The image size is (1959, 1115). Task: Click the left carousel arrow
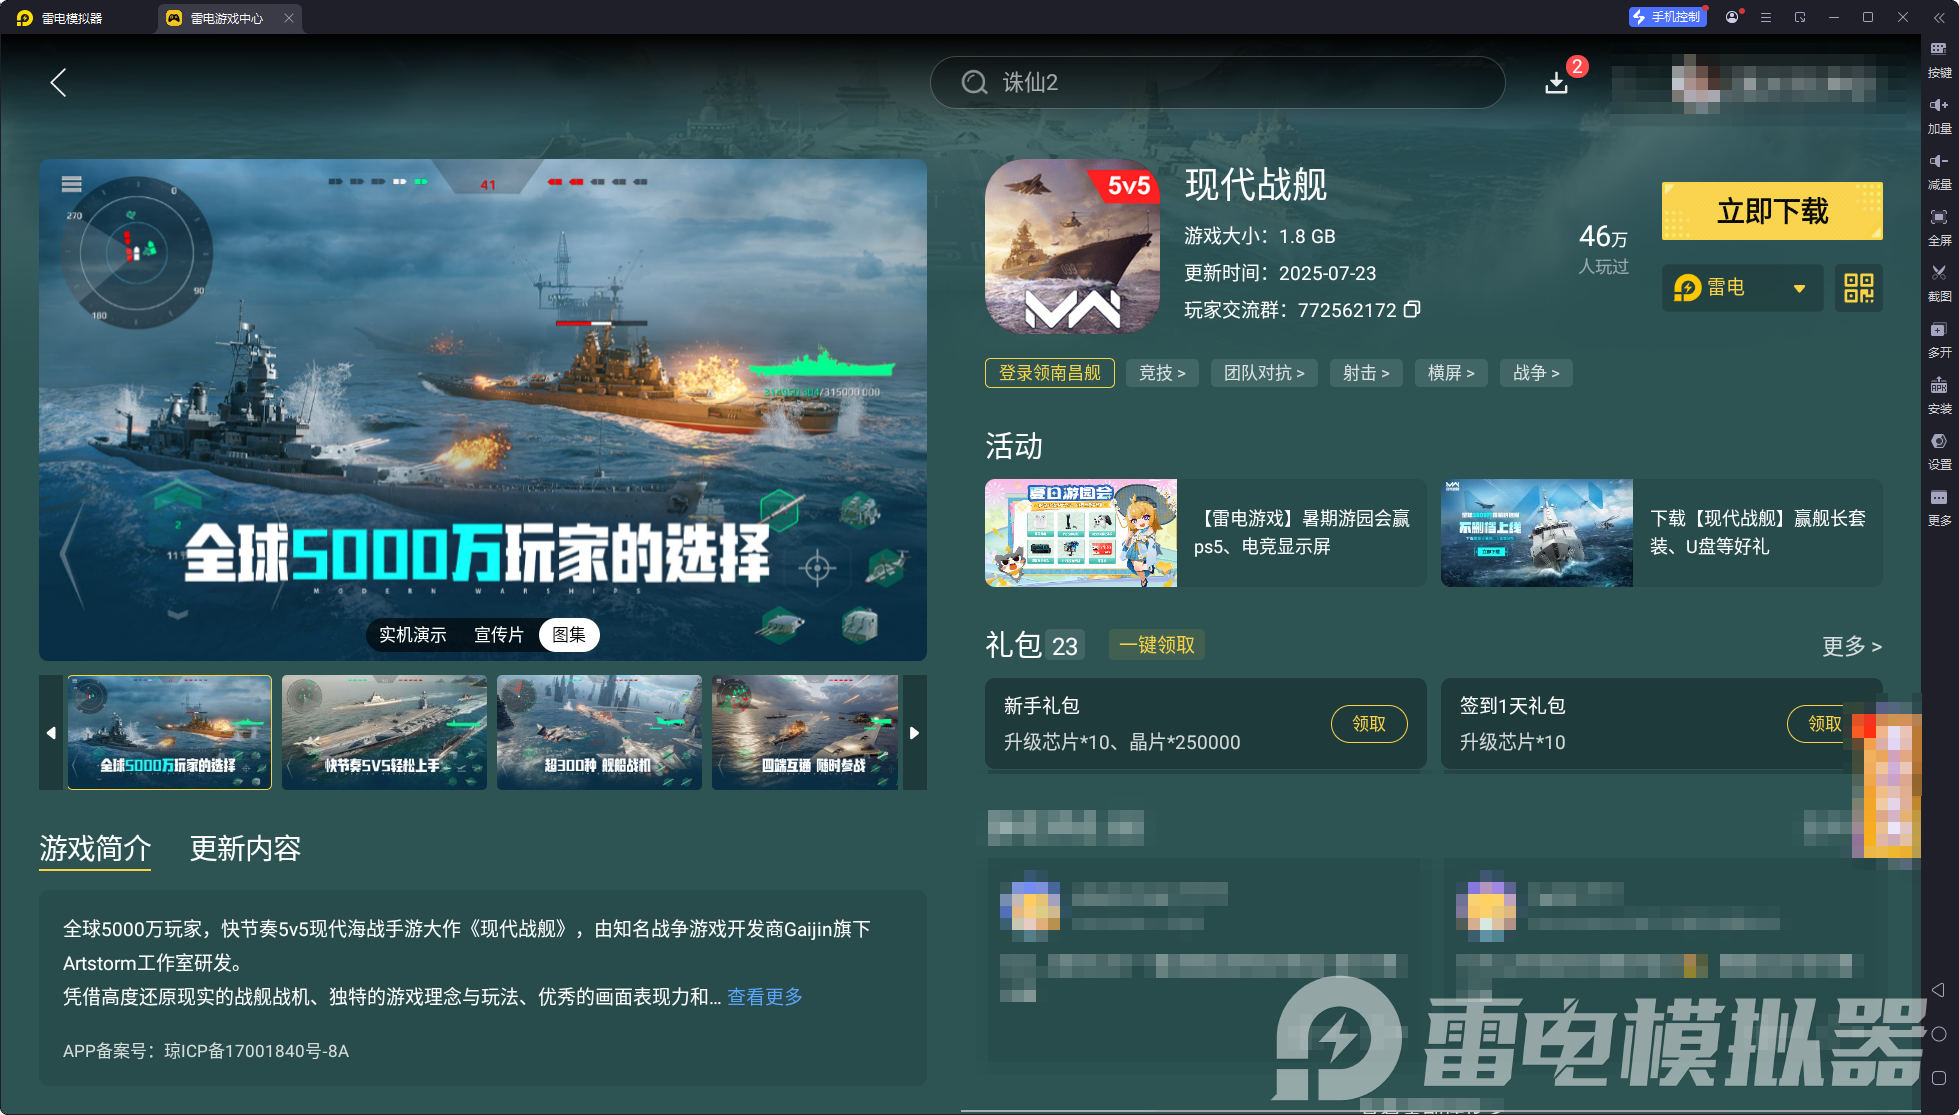click(50, 732)
